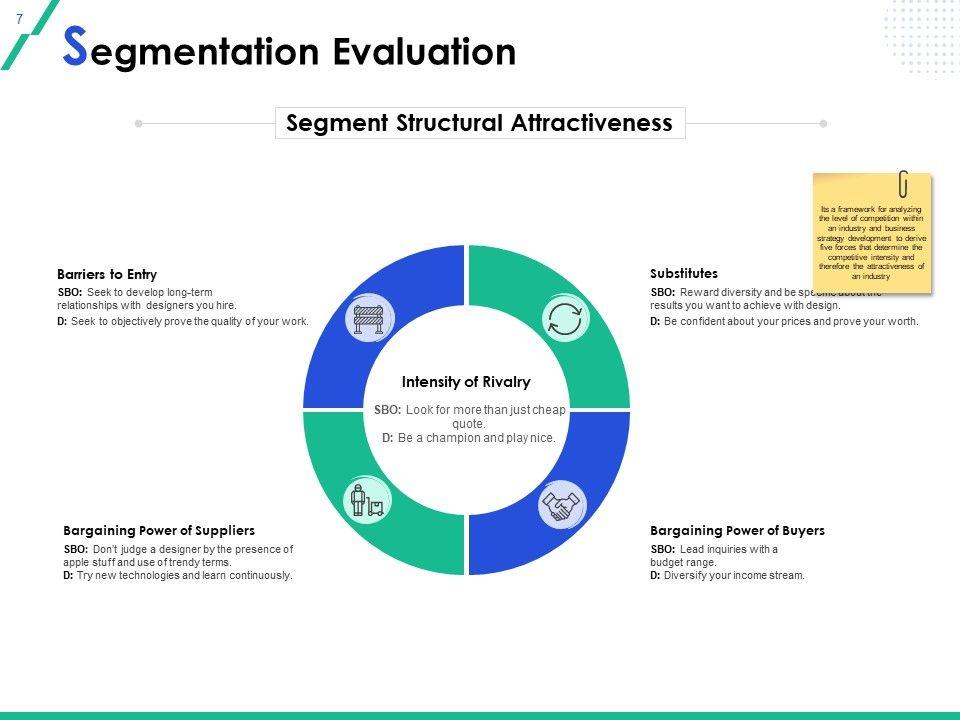Click the Bargaining Power of Suppliers heading

(159, 531)
